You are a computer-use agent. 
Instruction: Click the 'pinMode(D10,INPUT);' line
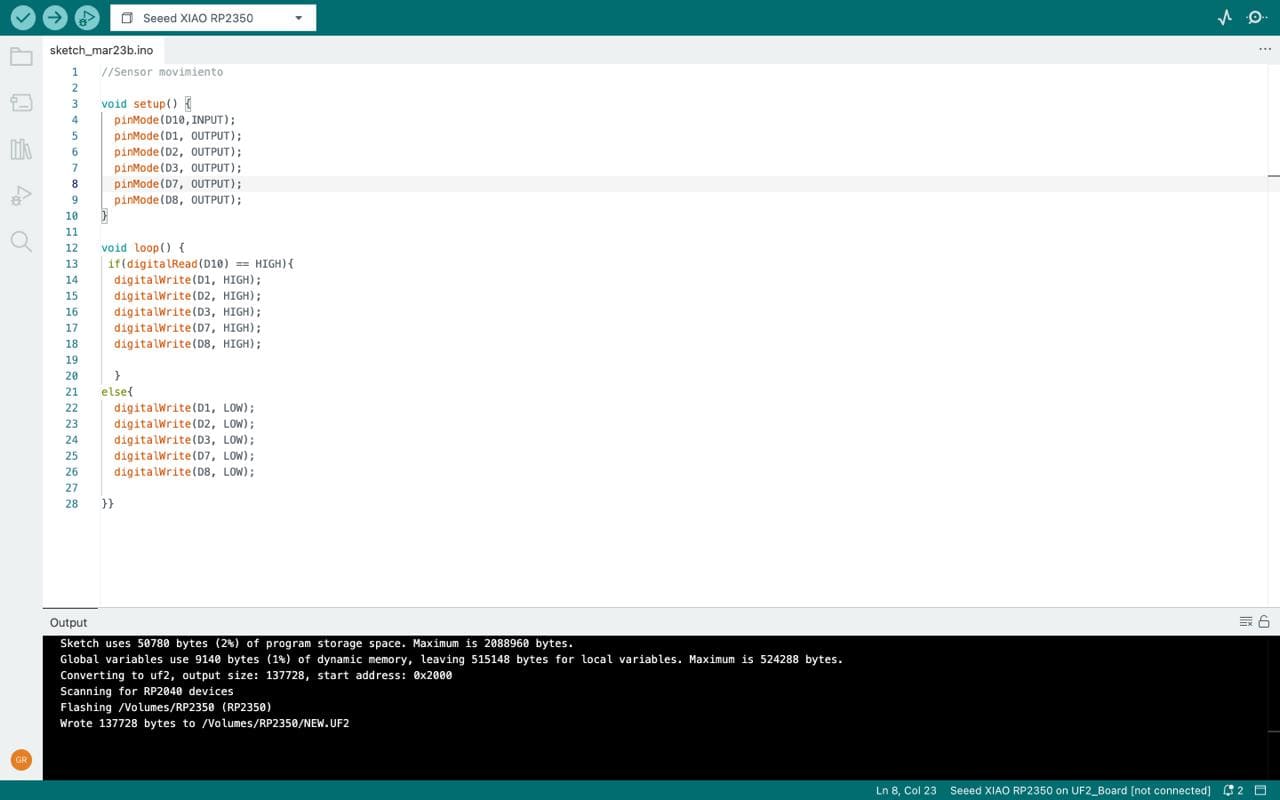point(175,120)
